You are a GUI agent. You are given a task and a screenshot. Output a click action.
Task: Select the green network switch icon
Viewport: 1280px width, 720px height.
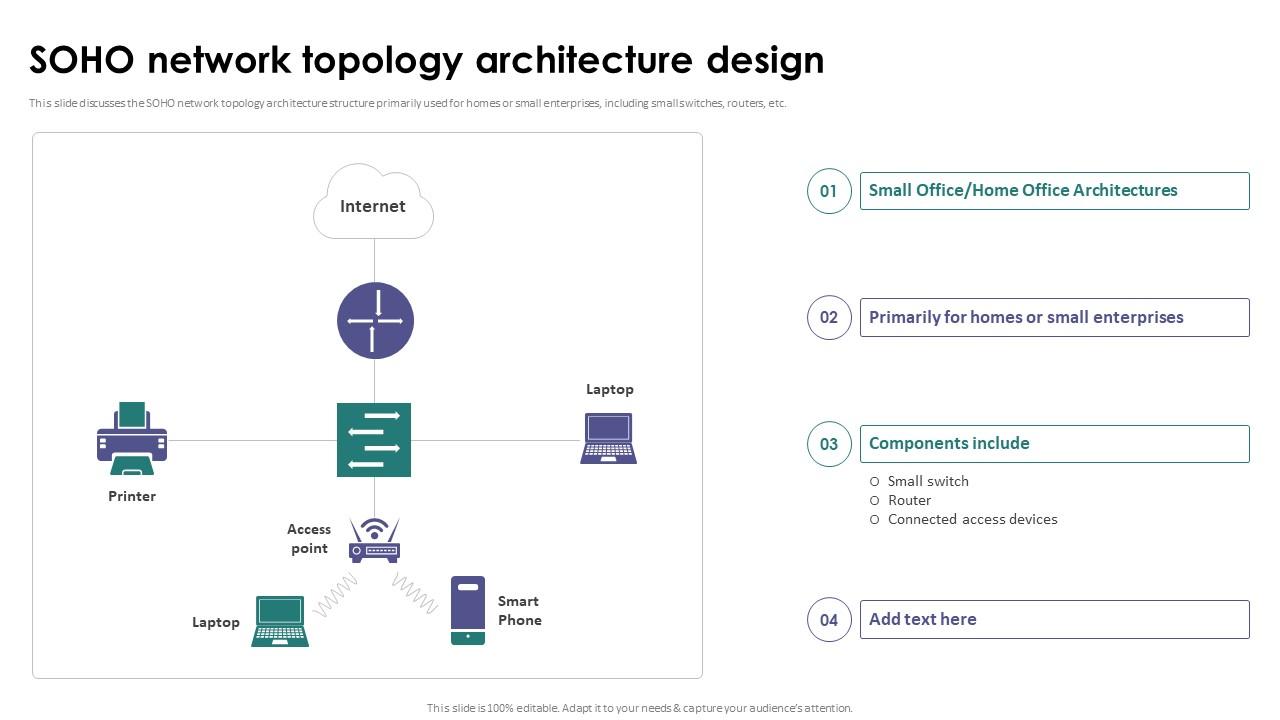click(x=374, y=440)
